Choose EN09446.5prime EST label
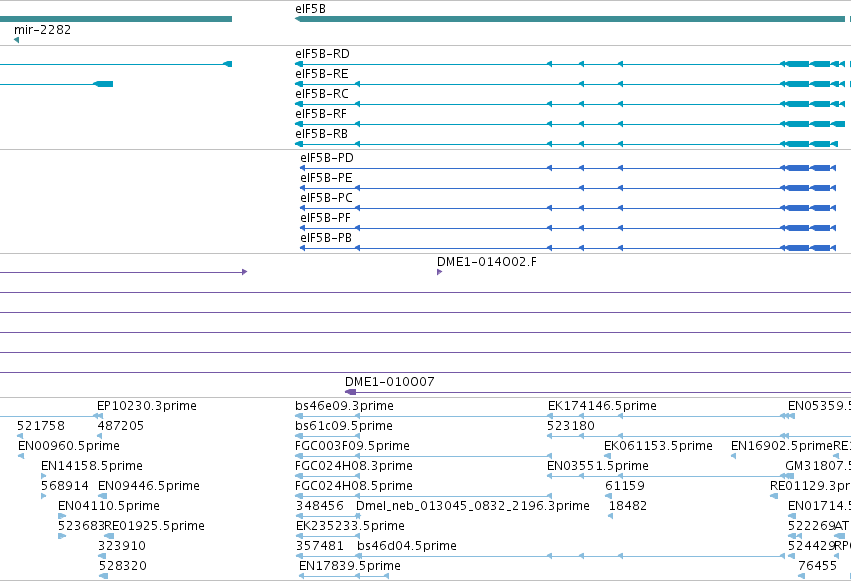This screenshot has height=581, width=851. tap(149, 486)
